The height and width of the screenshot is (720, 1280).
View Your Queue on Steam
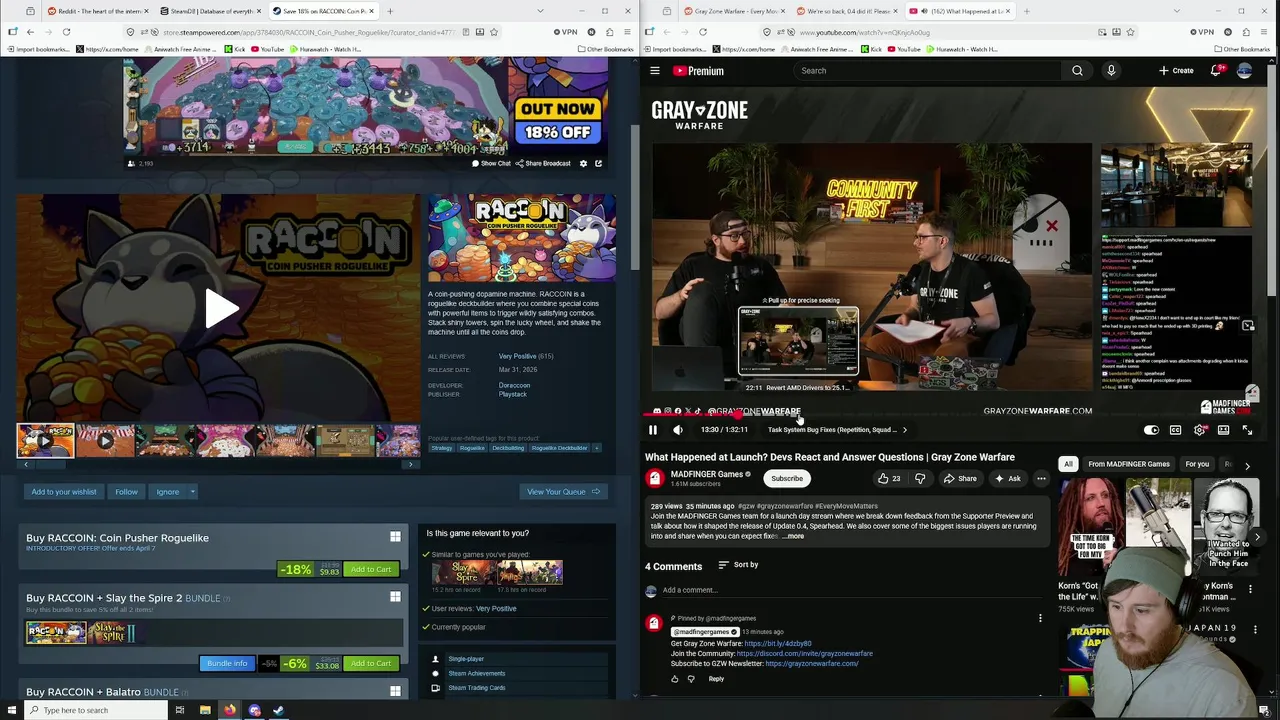563,491
